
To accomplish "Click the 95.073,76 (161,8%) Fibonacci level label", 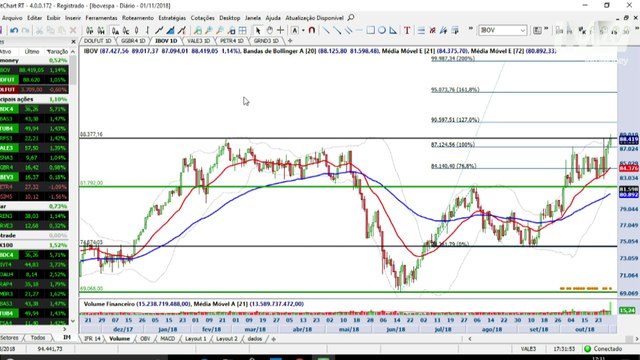I will coord(455,90).
